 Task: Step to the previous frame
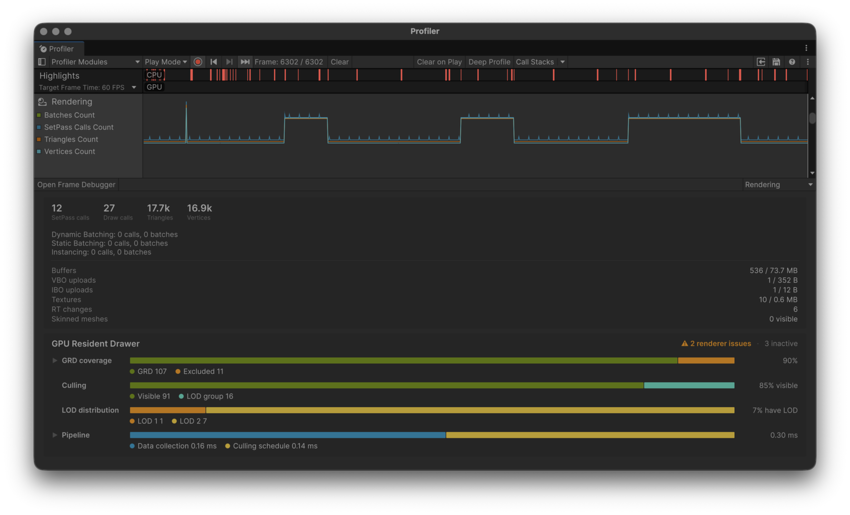point(214,62)
